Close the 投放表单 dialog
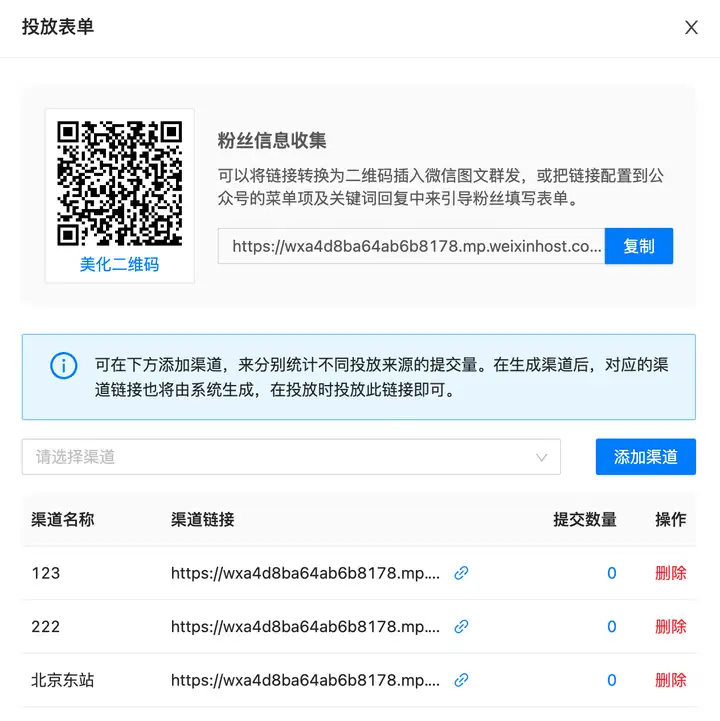This screenshot has height=721, width=720. [691, 27]
